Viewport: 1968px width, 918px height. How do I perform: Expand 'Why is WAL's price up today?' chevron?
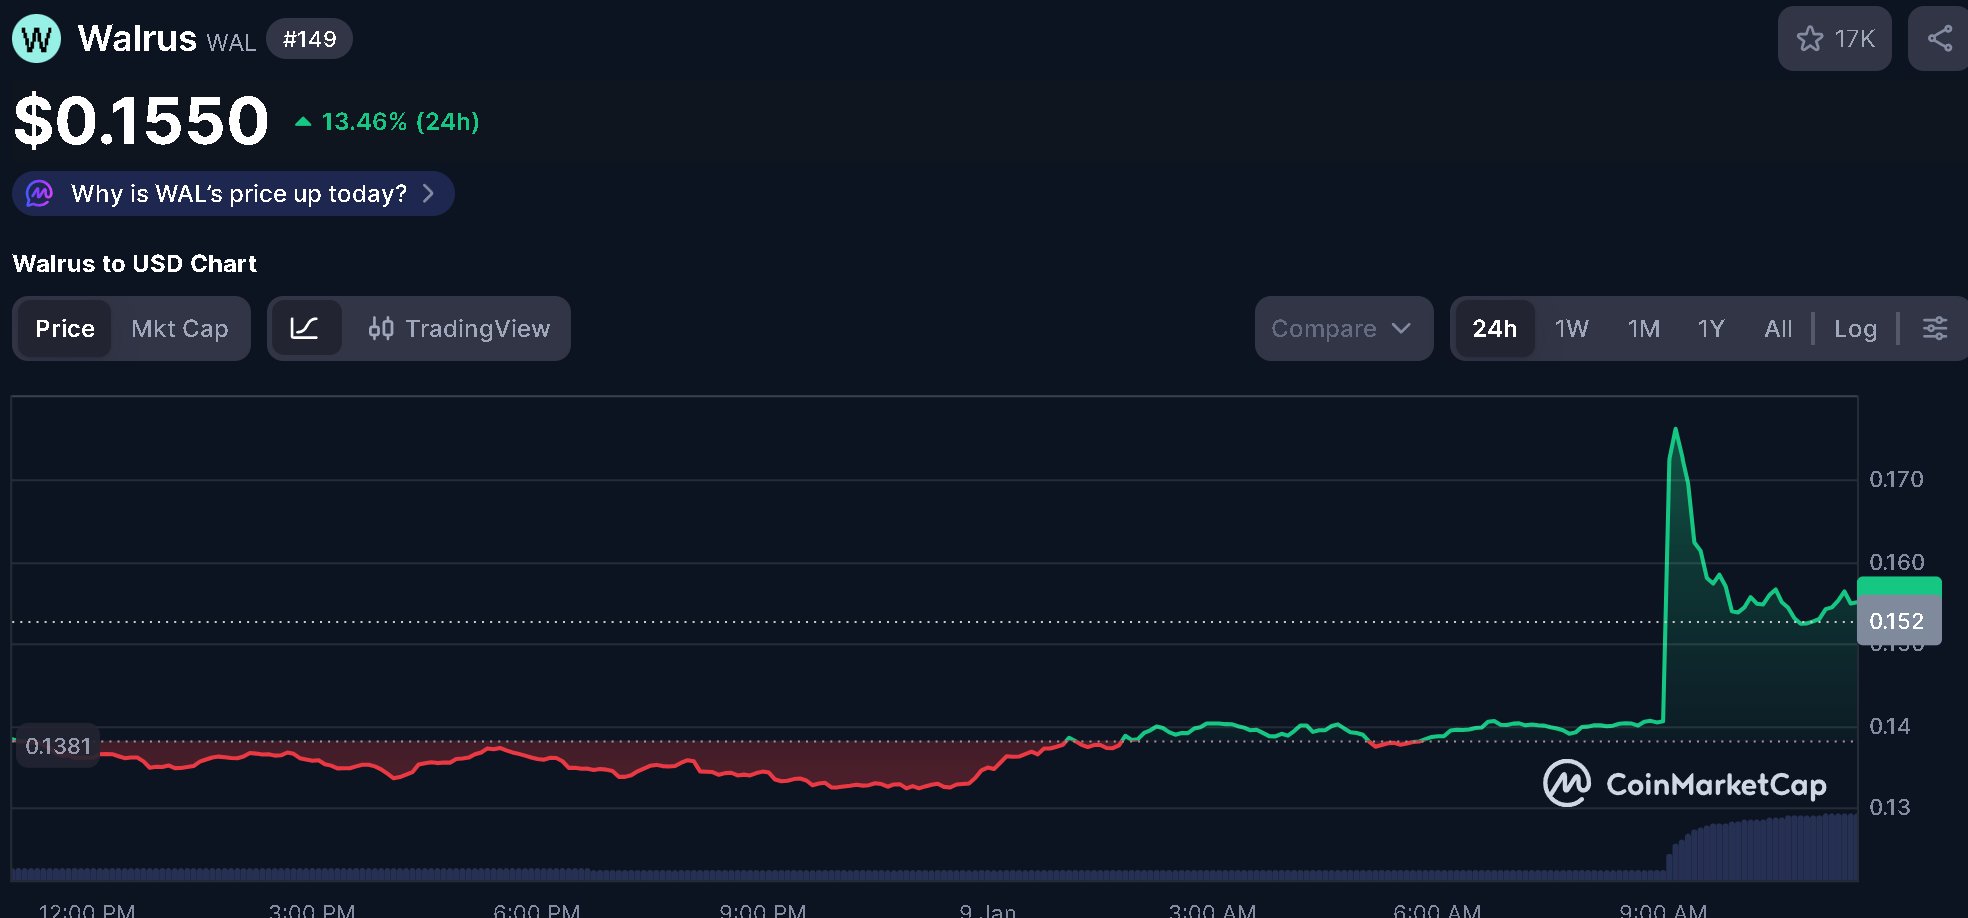point(428,193)
